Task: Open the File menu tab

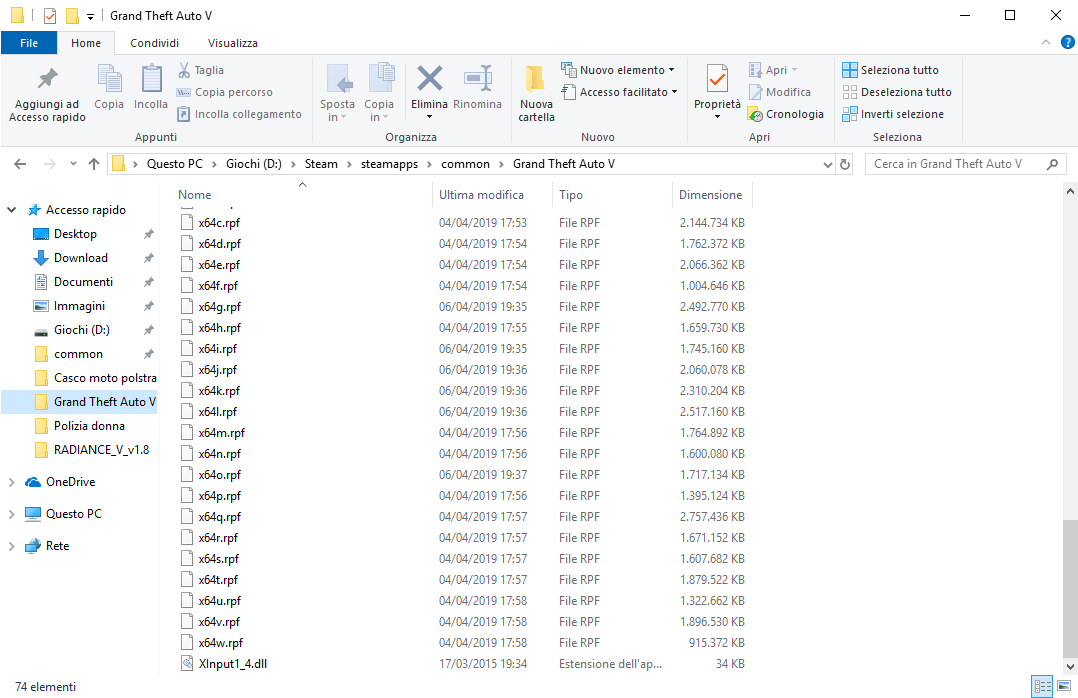Action: tap(29, 43)
